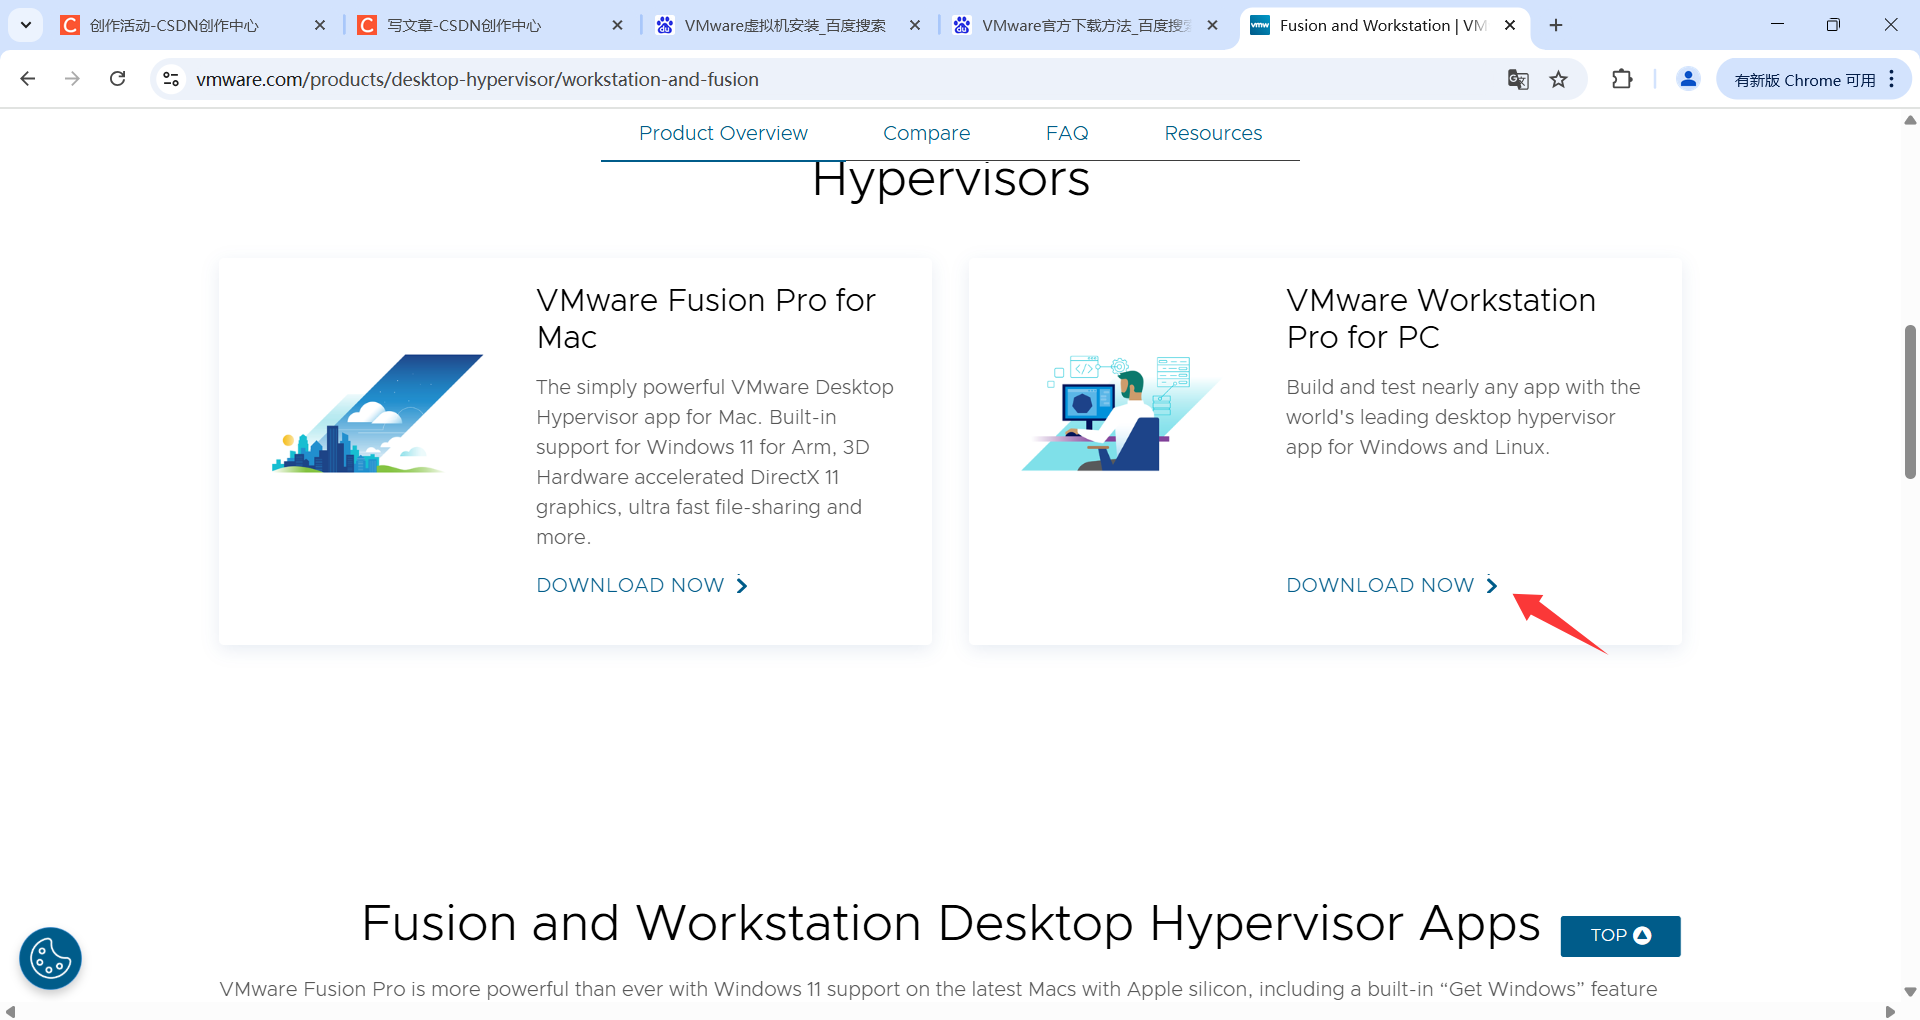The height and width of the screenshot is (1020, 1920).
Task: Close the Fusion and Workstation tab
Action: [1510, 25]
